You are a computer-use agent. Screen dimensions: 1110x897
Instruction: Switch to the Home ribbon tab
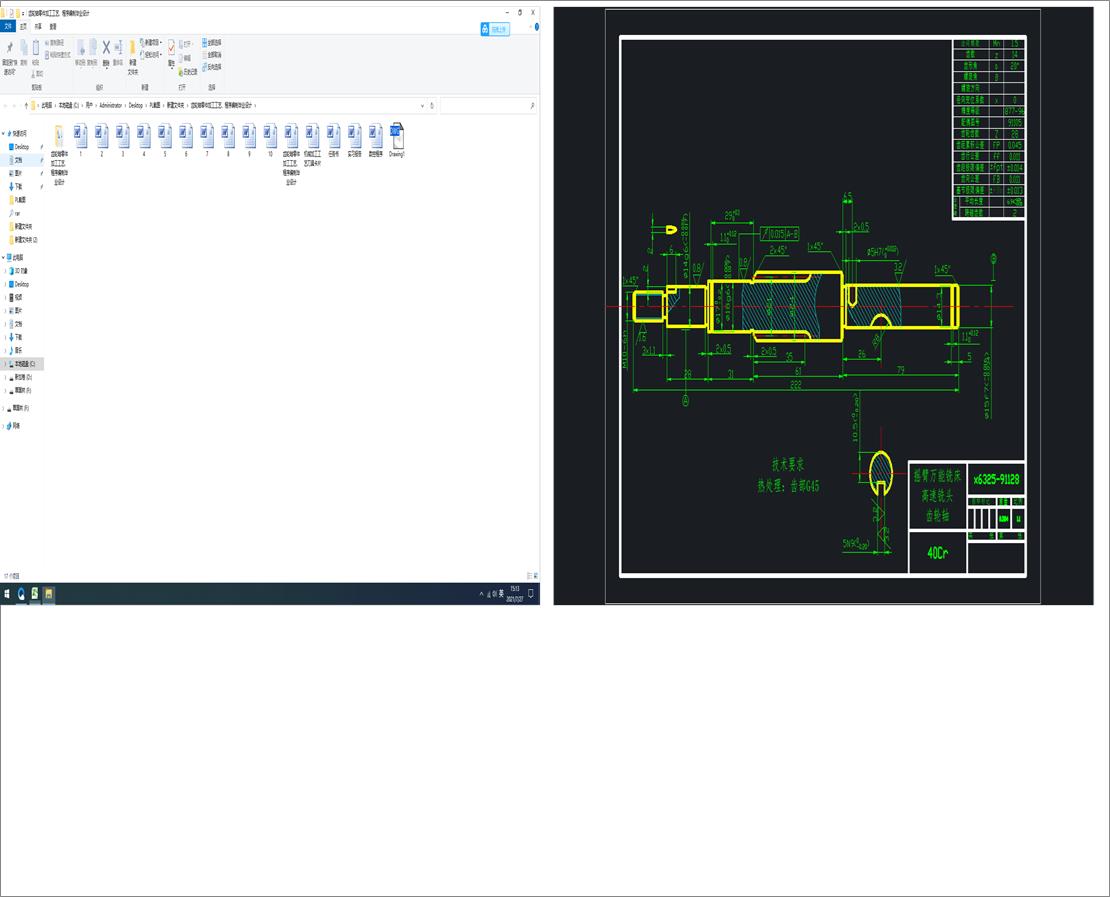[23, 26]
